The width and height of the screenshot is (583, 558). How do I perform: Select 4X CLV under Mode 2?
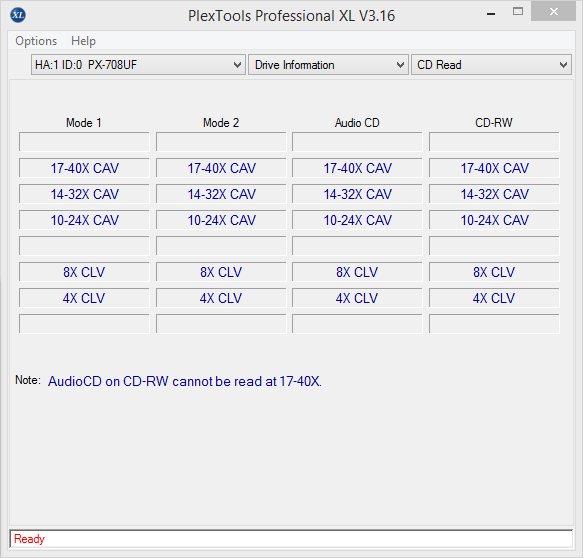tap(221, 298)
